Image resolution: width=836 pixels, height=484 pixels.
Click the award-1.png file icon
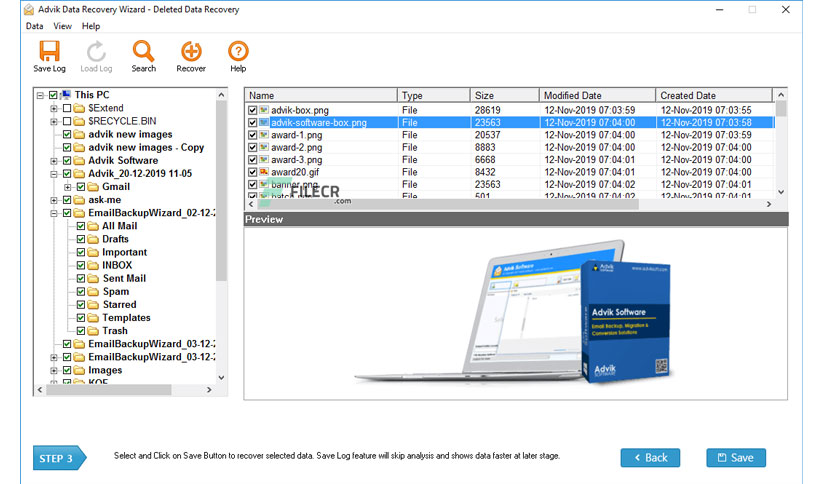(264, 135)
